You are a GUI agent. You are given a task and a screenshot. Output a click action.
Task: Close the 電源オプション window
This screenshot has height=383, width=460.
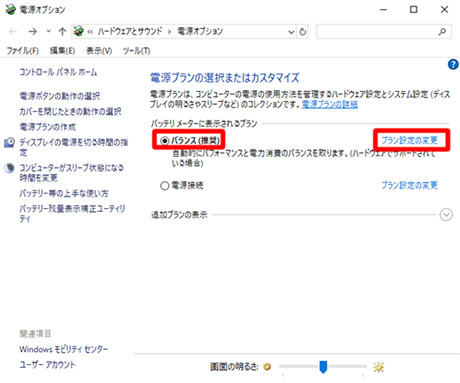[x=444, y=10]
